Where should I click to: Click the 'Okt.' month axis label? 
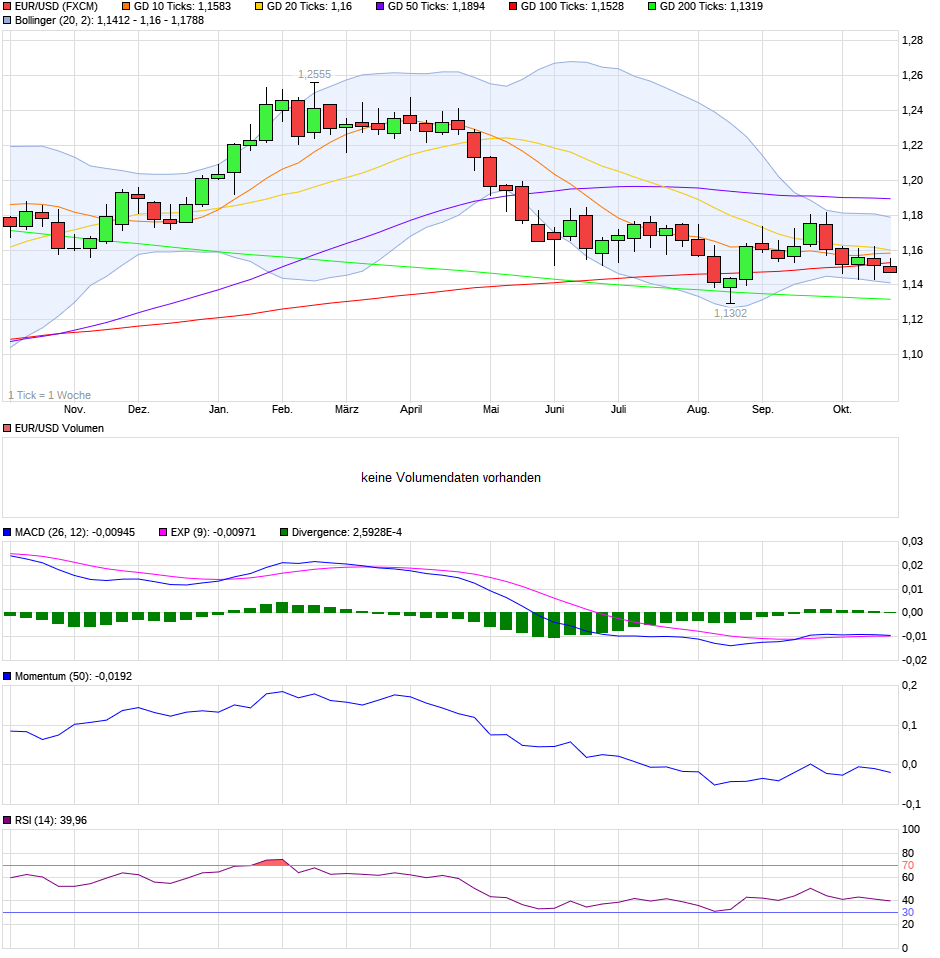click(842, 410)
